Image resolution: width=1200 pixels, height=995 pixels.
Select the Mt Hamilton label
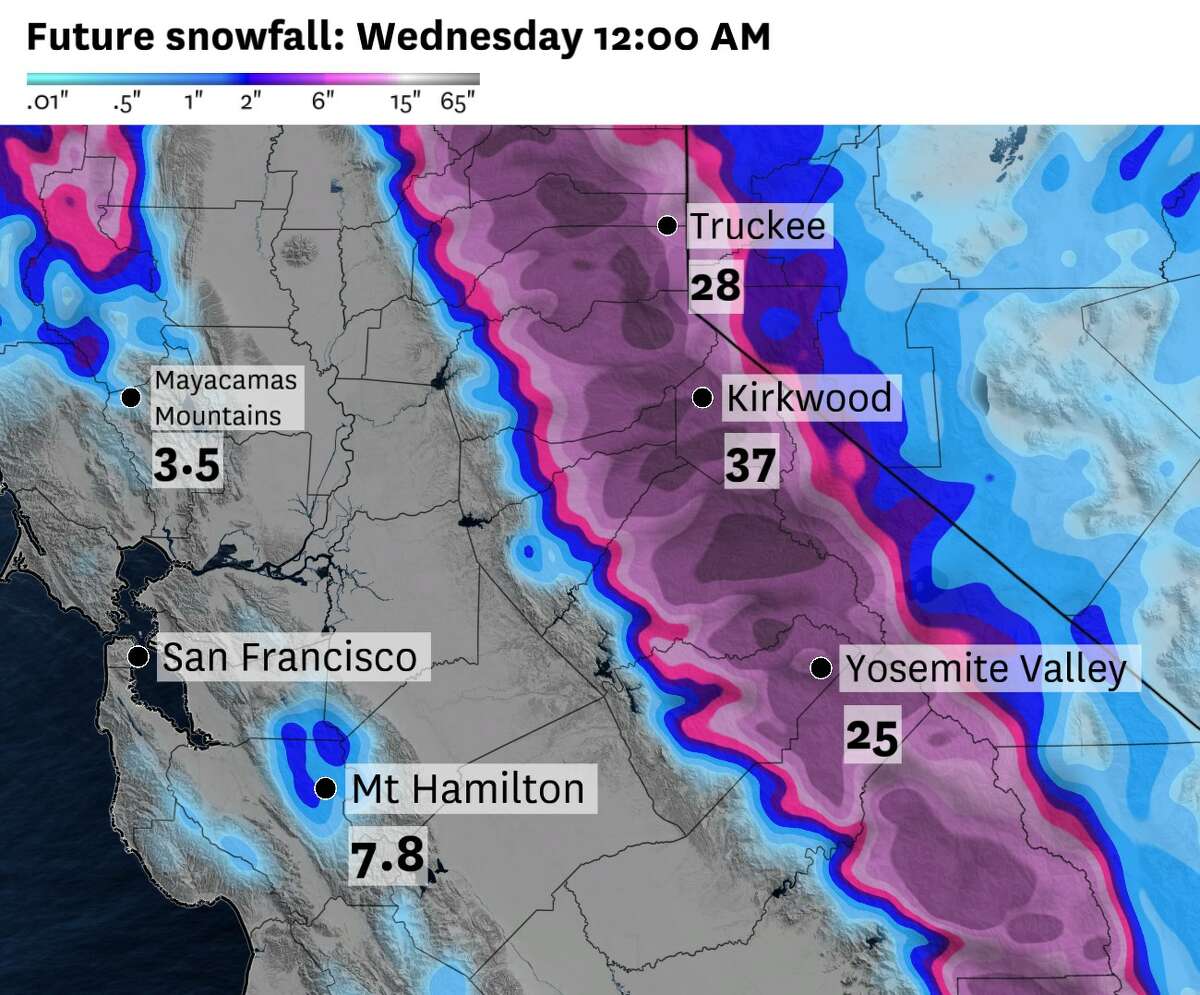click(x=469, y=789)
